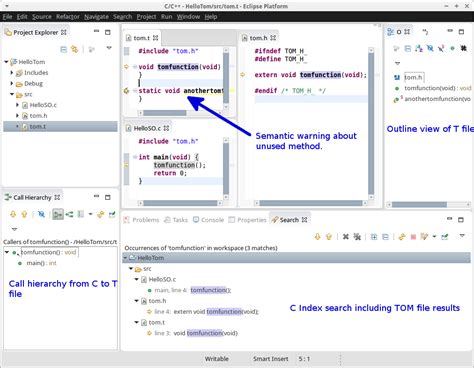474x368 pixels.
Task: Pin the Call Hierarchy view
Action: pos(112,214)
